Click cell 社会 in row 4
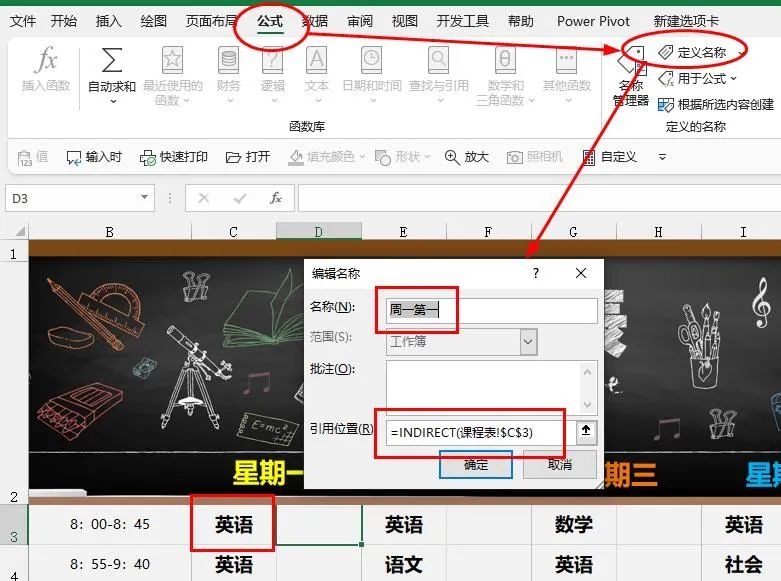Viewport: 781px width, 581px height. point(743,565)
